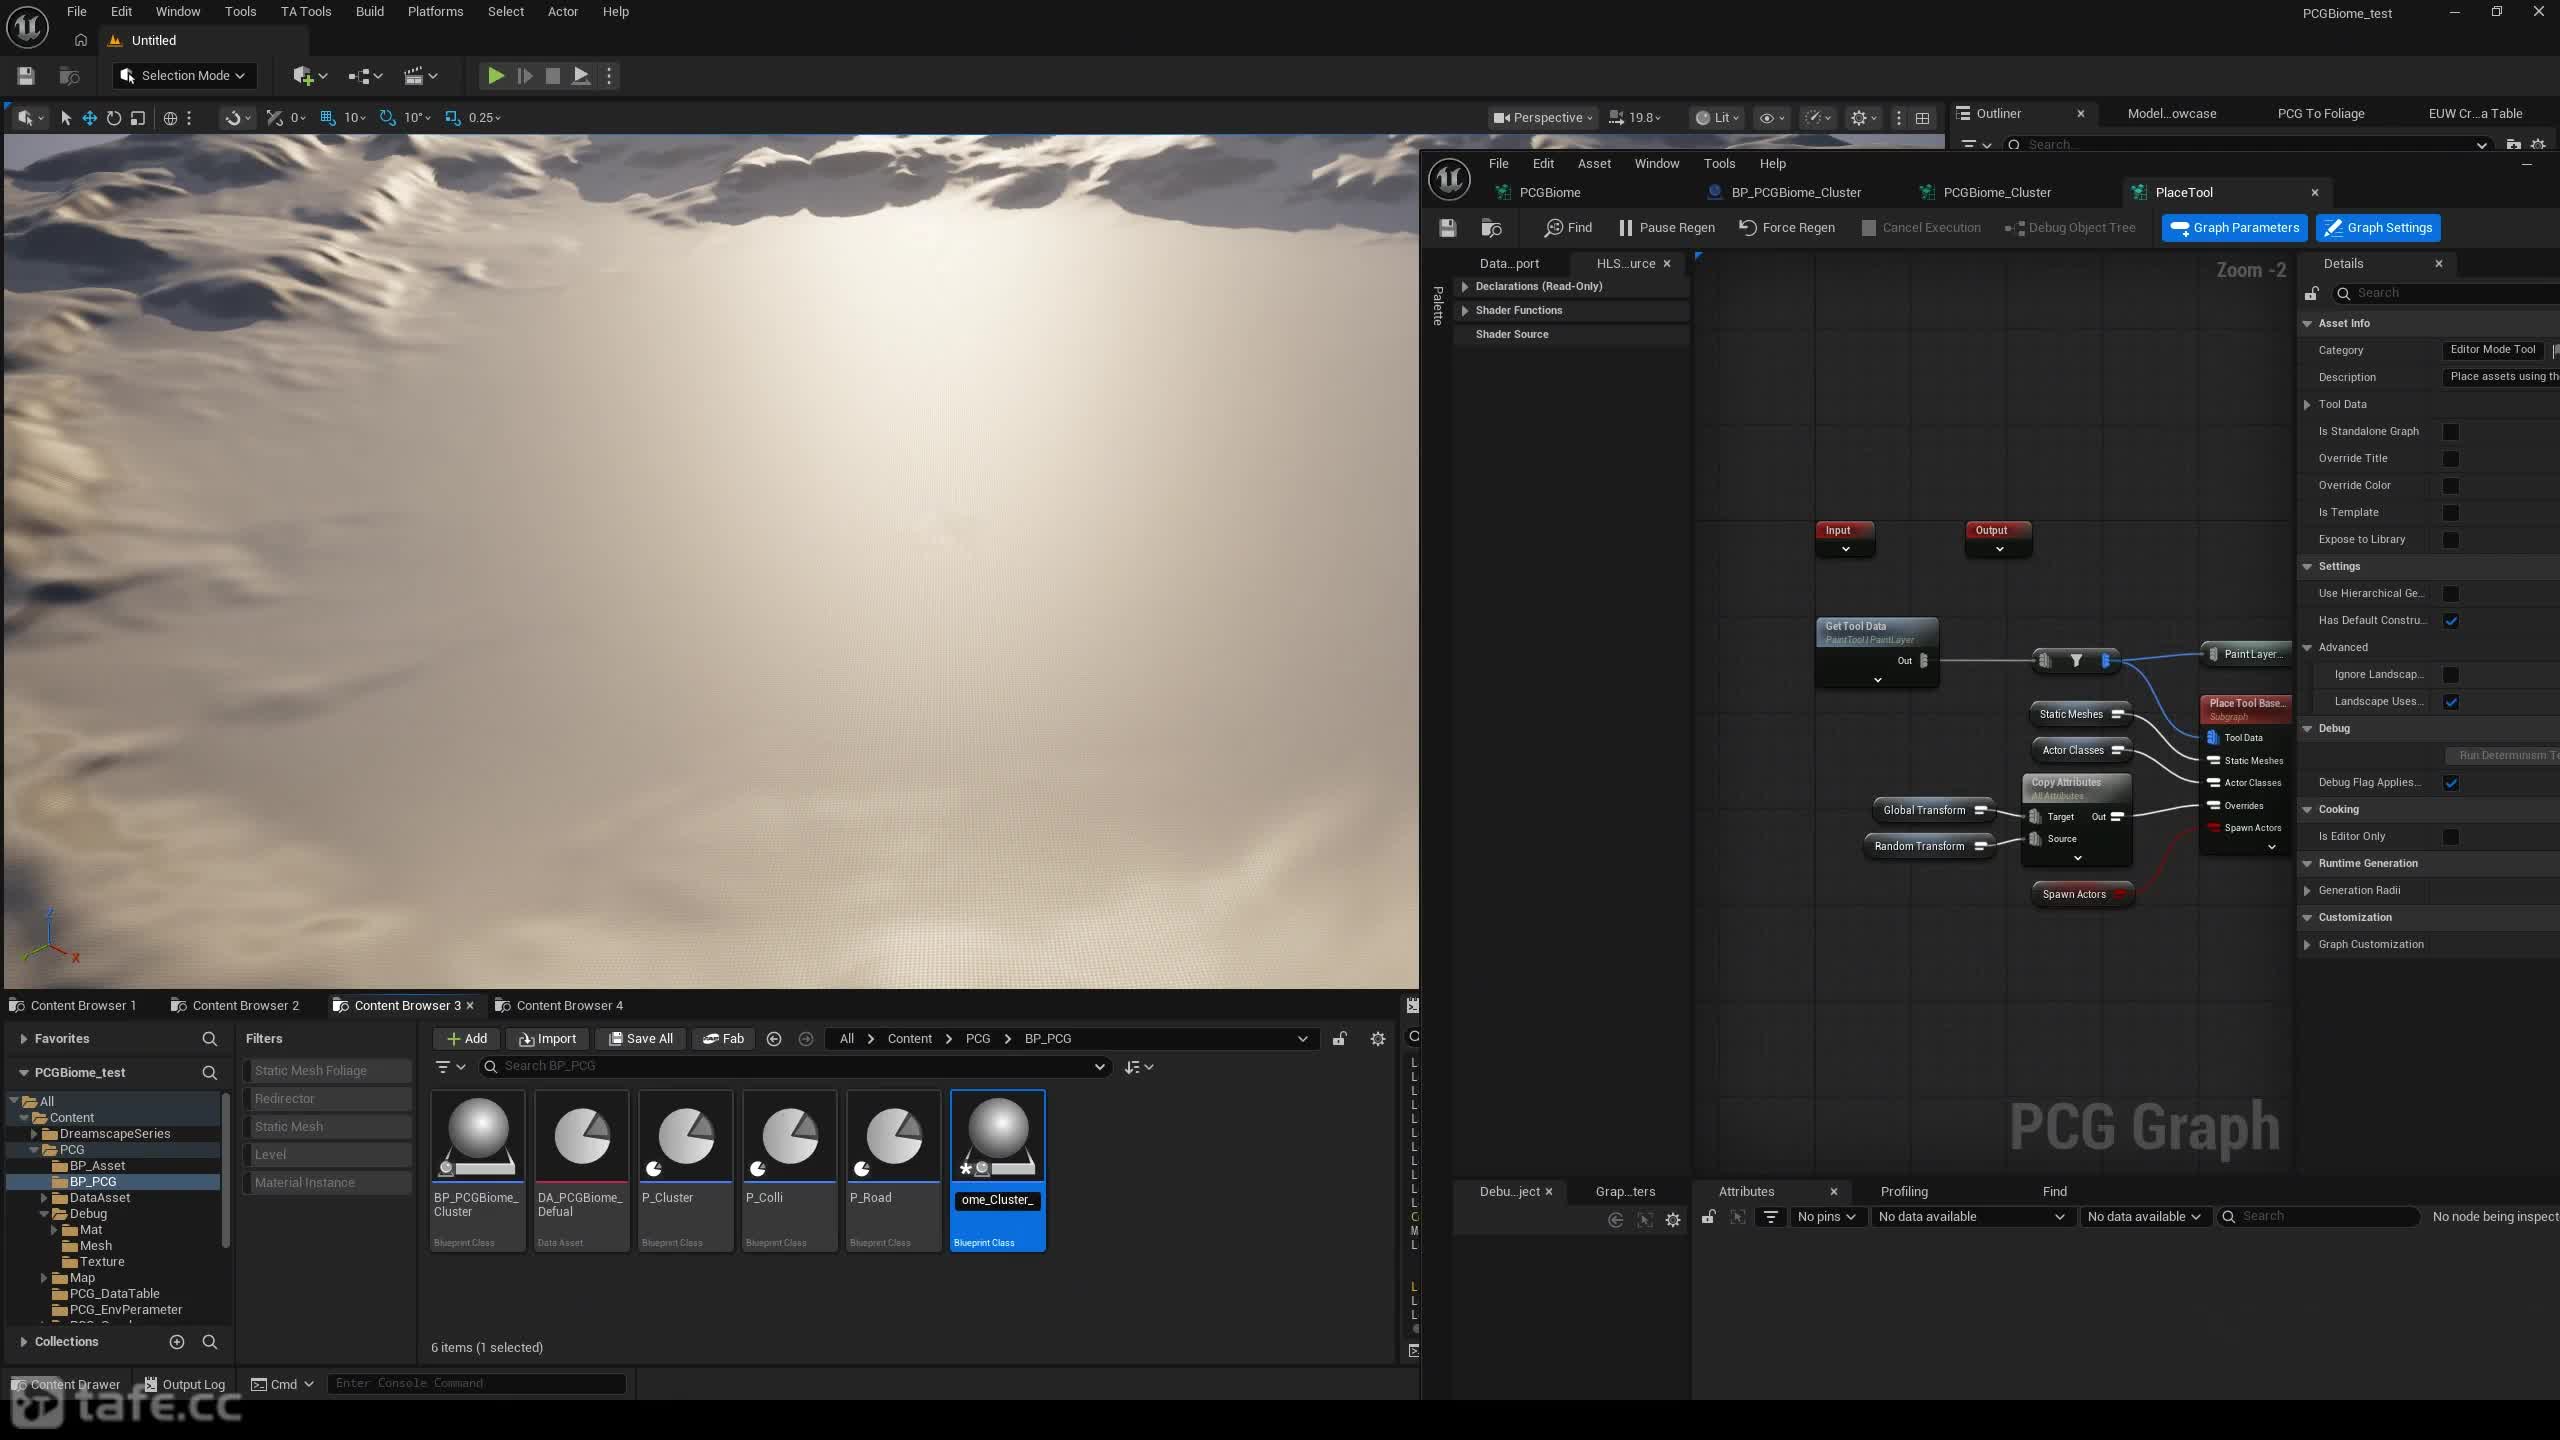The width and height of the screenshot is (2560, 1440).
Task: Click the Play in editor button
Action: pyautogui.click(x=495, y=76)
